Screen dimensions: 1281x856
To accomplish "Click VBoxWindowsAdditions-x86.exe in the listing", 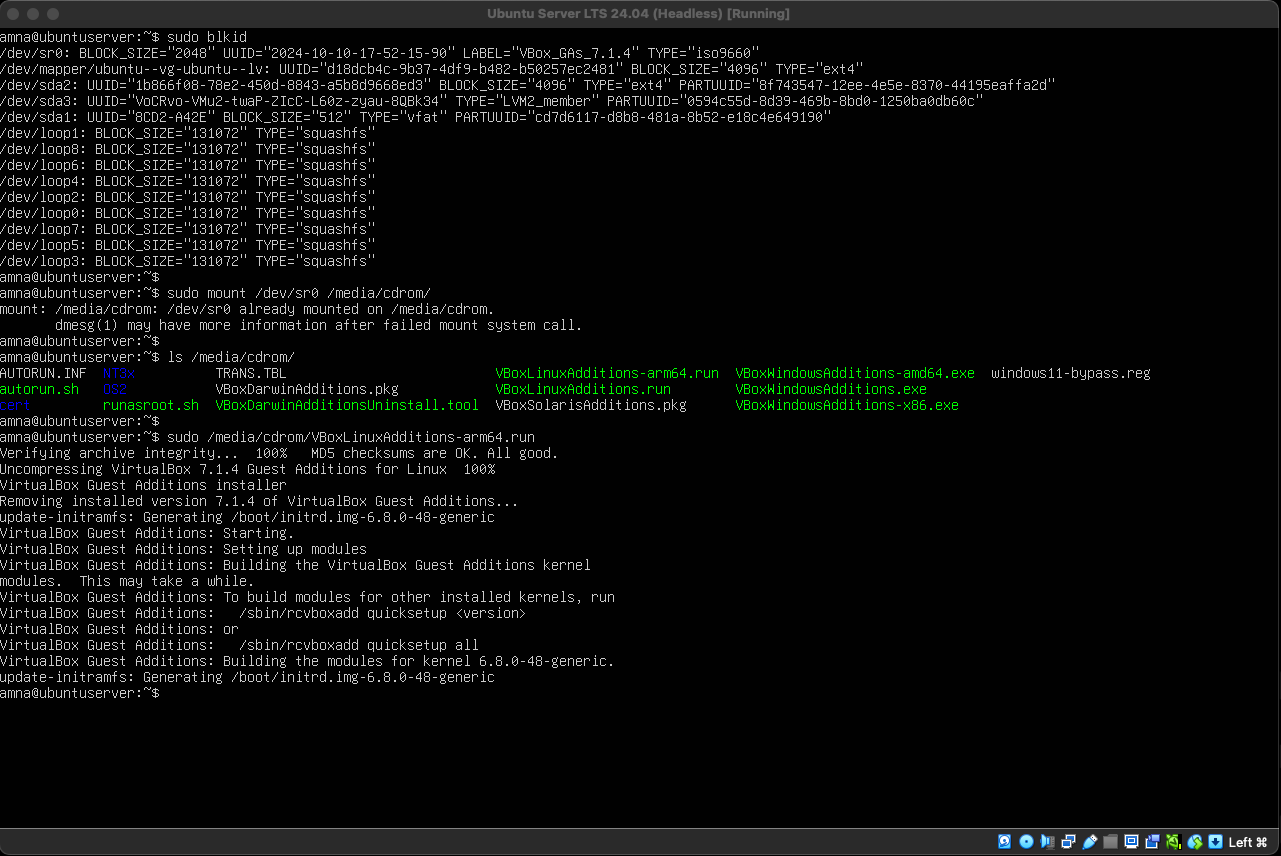I will [x=847, y=405].
